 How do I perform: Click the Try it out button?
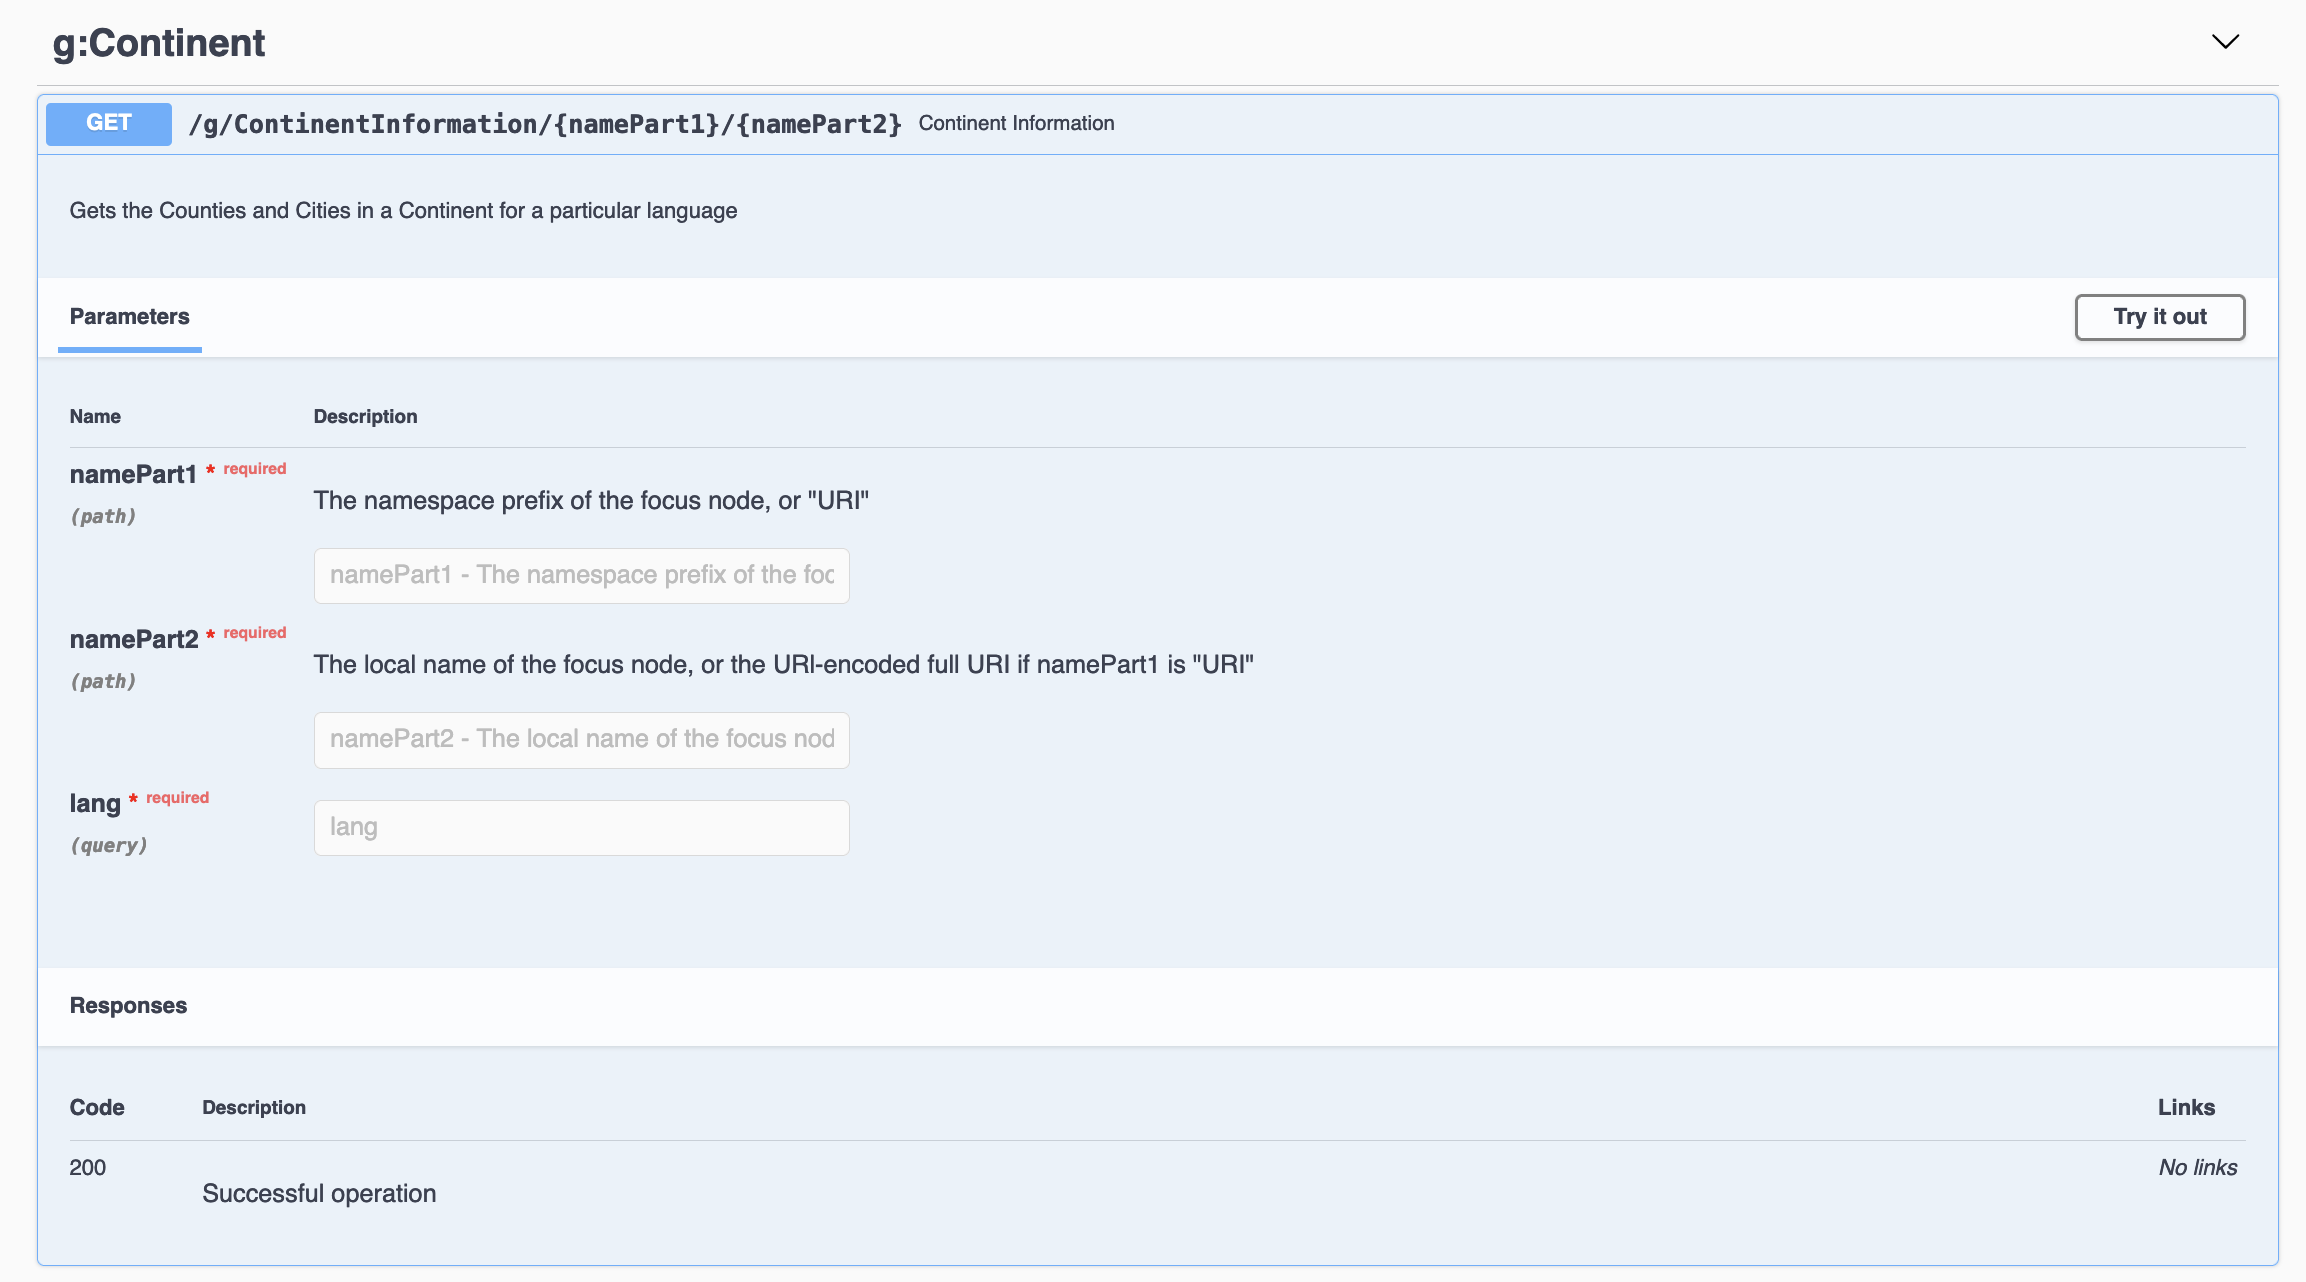click(x=2159, y=317)
